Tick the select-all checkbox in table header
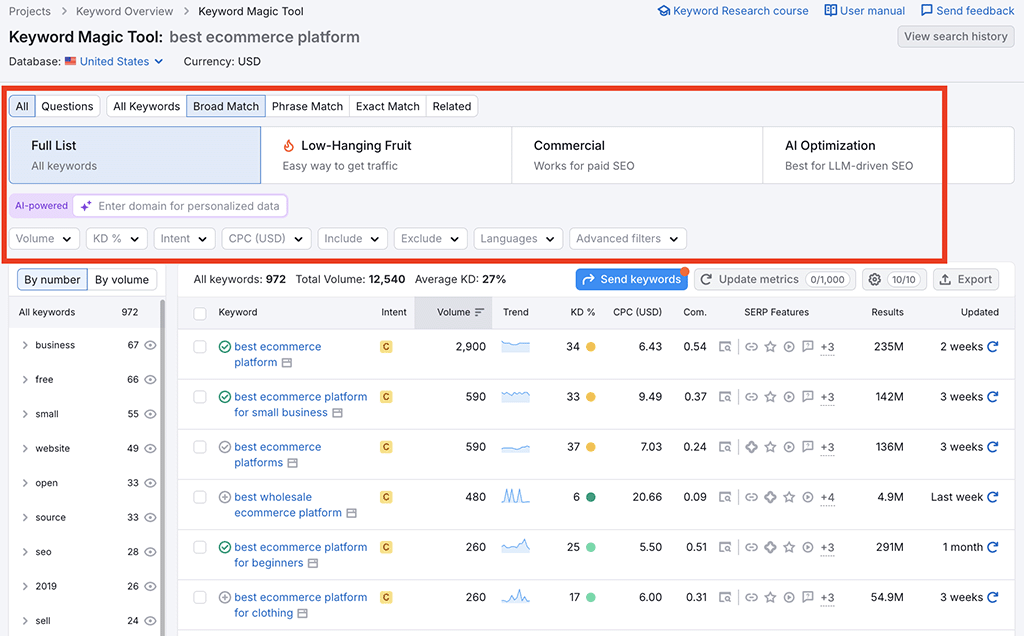The height and width of the screenshot is (636, 1024). click(200, 313)
